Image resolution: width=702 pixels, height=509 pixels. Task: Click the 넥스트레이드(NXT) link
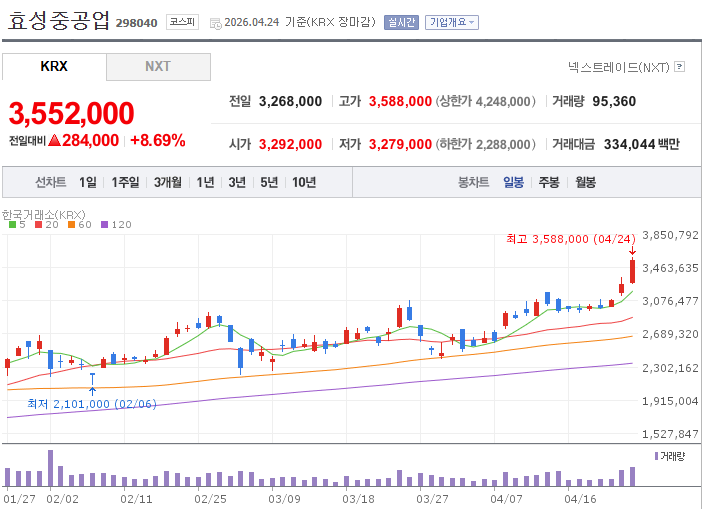tap(619, 67)
